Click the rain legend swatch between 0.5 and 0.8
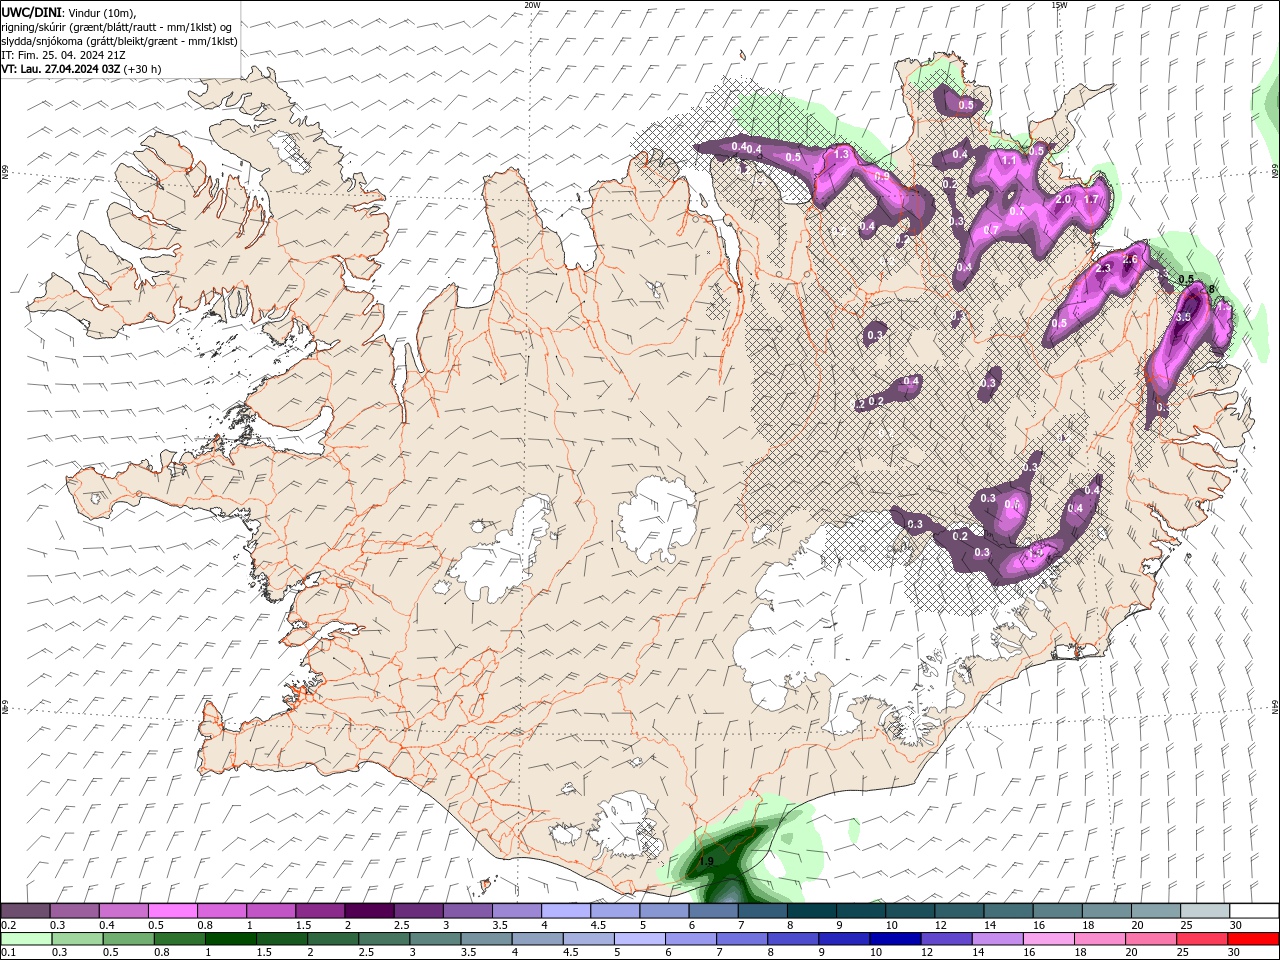1280x960 pixels. pos(131,939)
